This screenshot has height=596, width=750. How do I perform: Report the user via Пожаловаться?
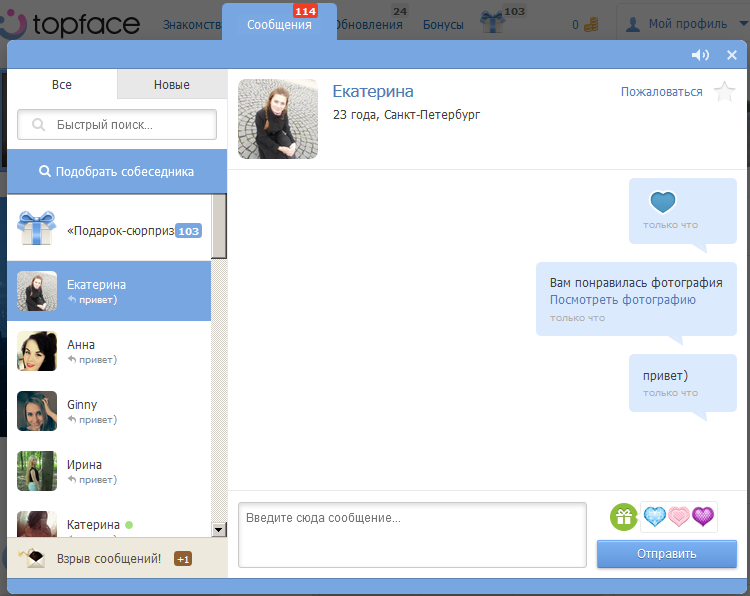pos(662,91)
